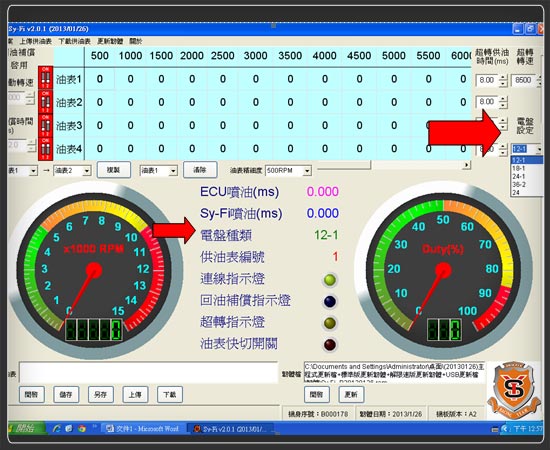Click the 更新 firmware button

351,395
